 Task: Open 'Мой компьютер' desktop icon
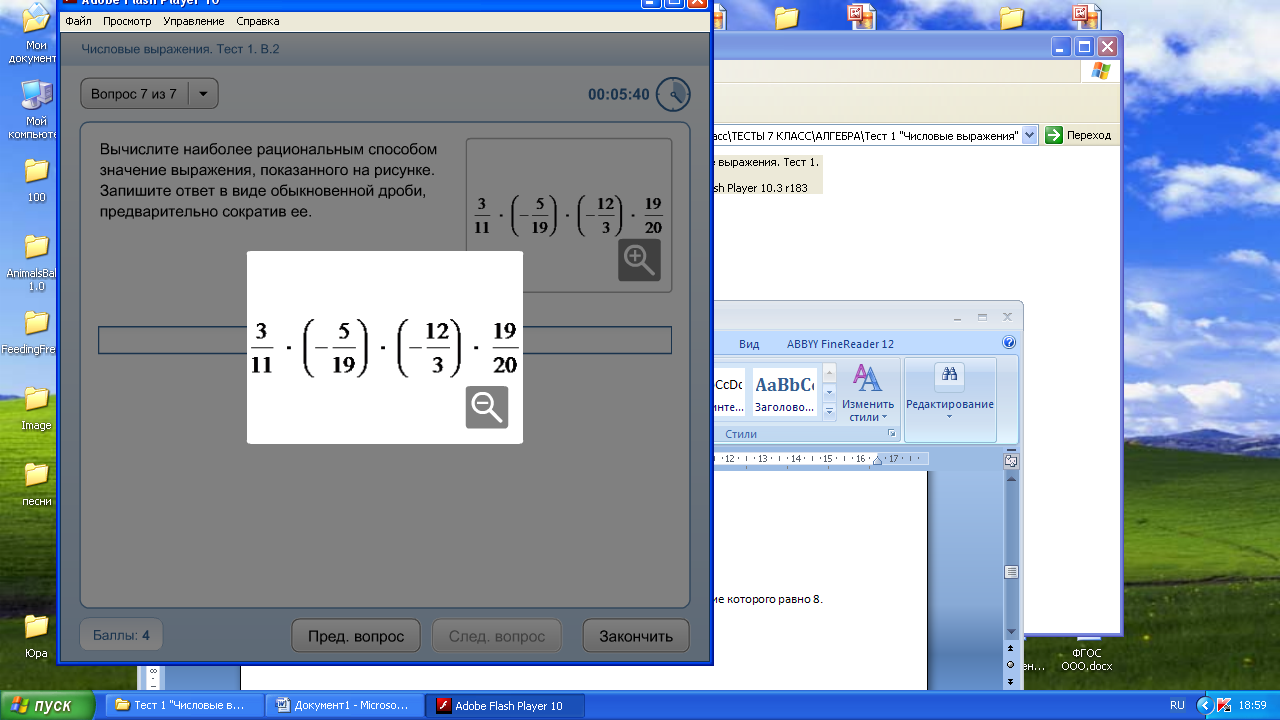(x=36, y=108)
